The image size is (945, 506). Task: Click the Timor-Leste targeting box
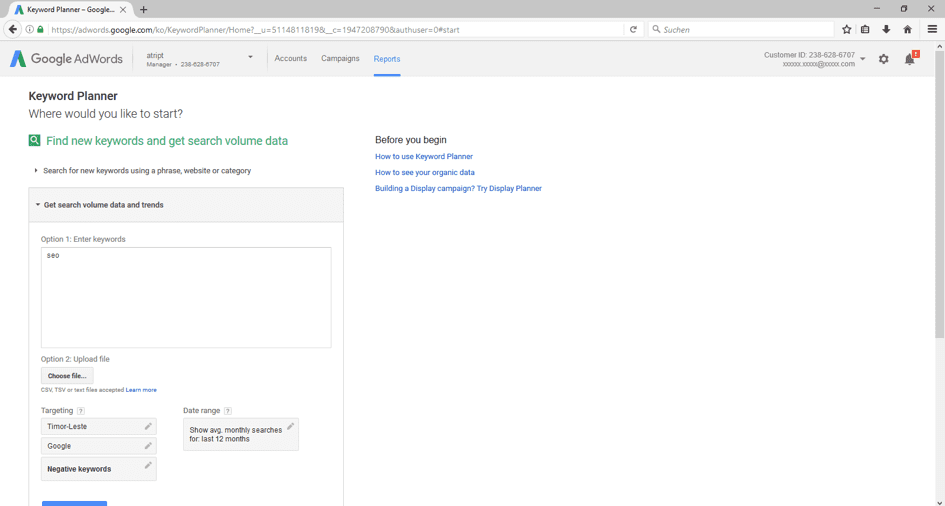pyautogui.click(x=99, y=426)
